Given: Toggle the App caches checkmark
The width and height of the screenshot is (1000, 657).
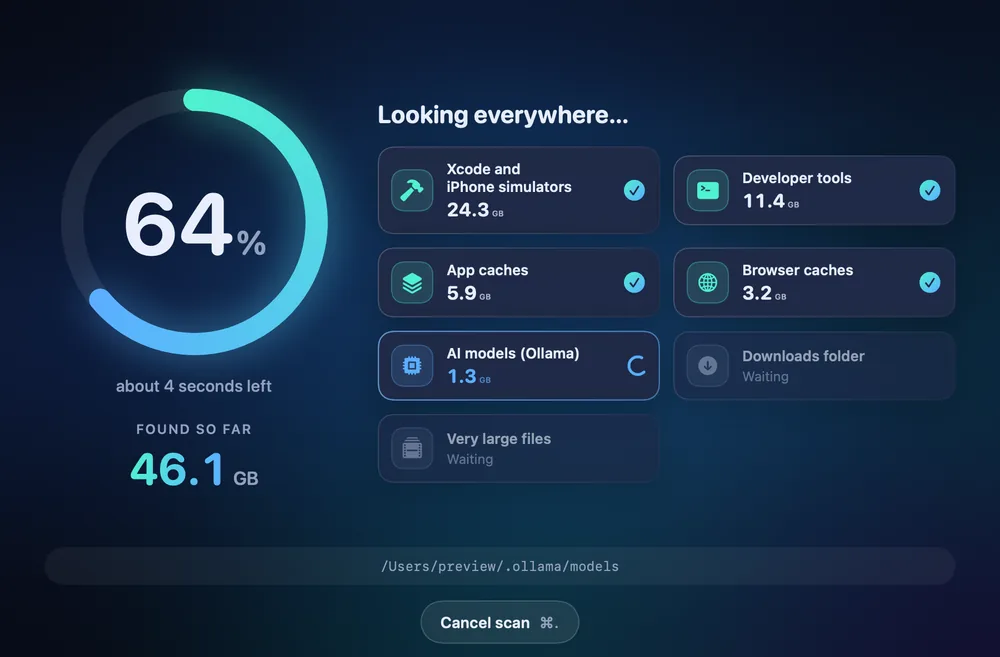Looking at the screenshot, I should (634, 282).
